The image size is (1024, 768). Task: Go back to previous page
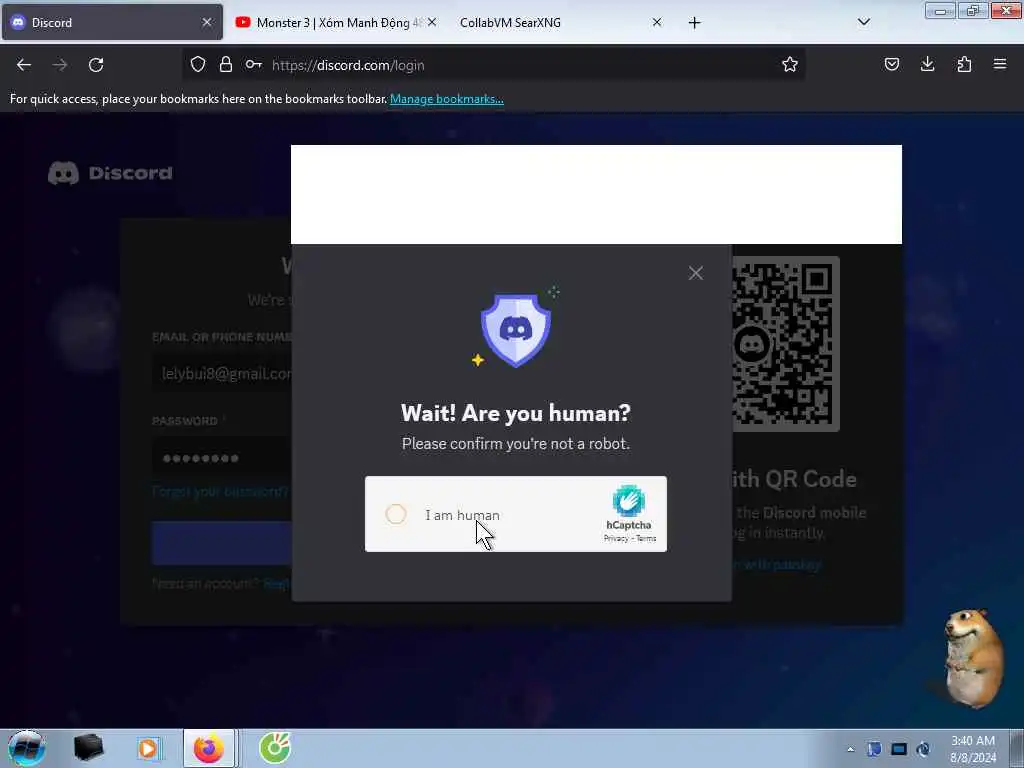point(24,65)
